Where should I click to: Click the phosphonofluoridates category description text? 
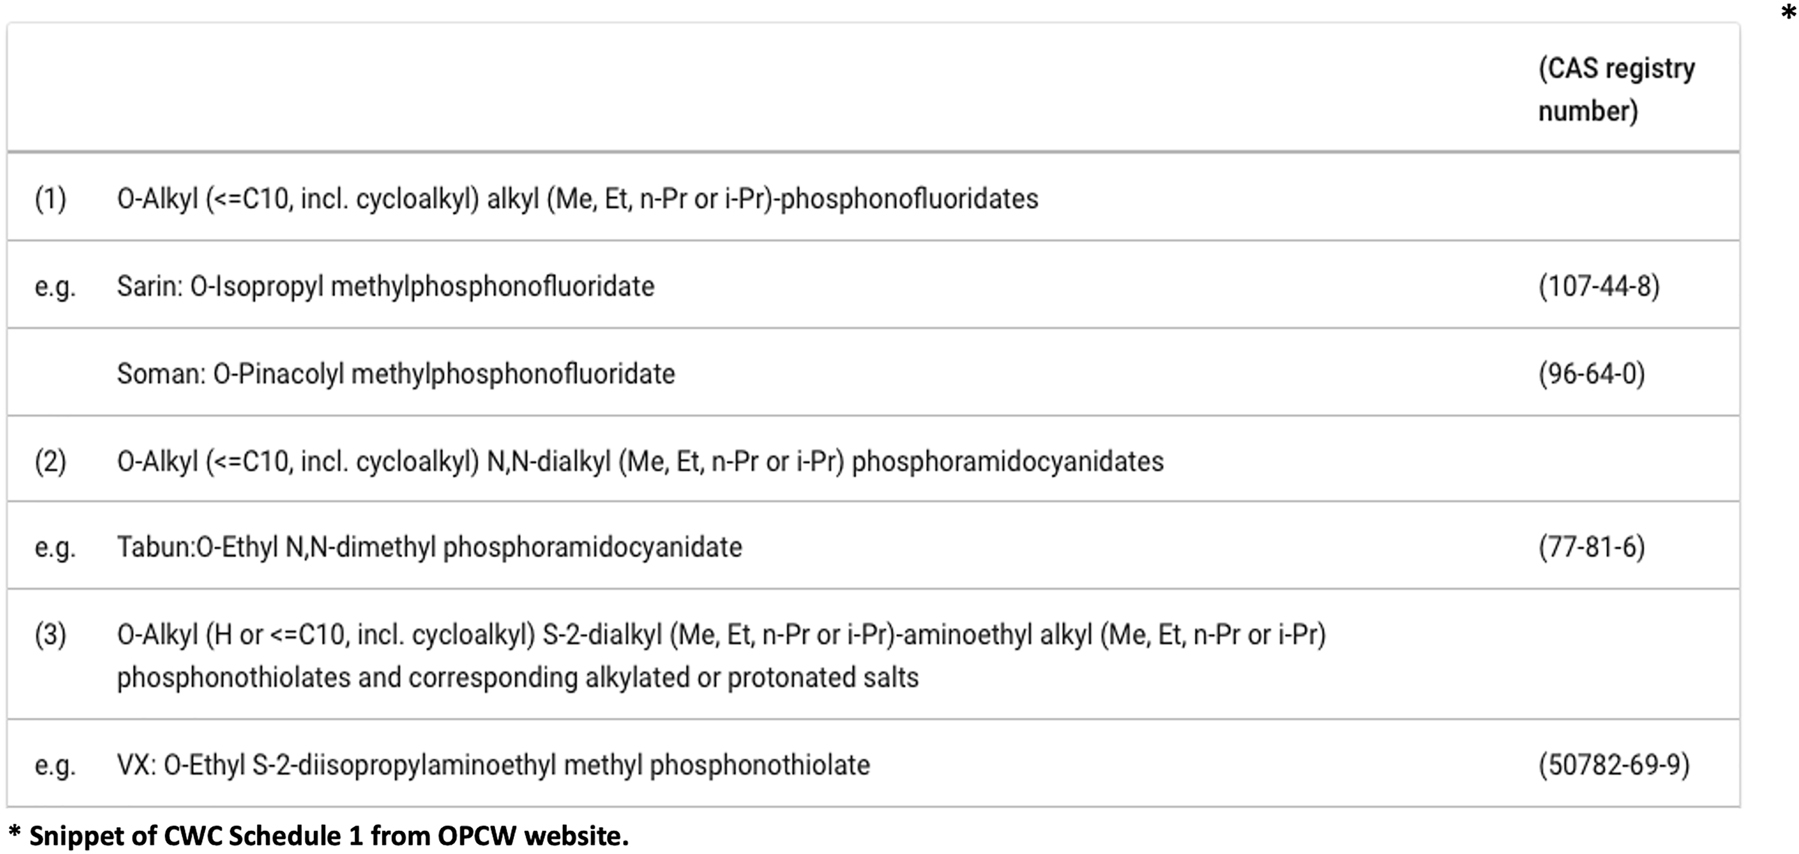pos(577,199)
